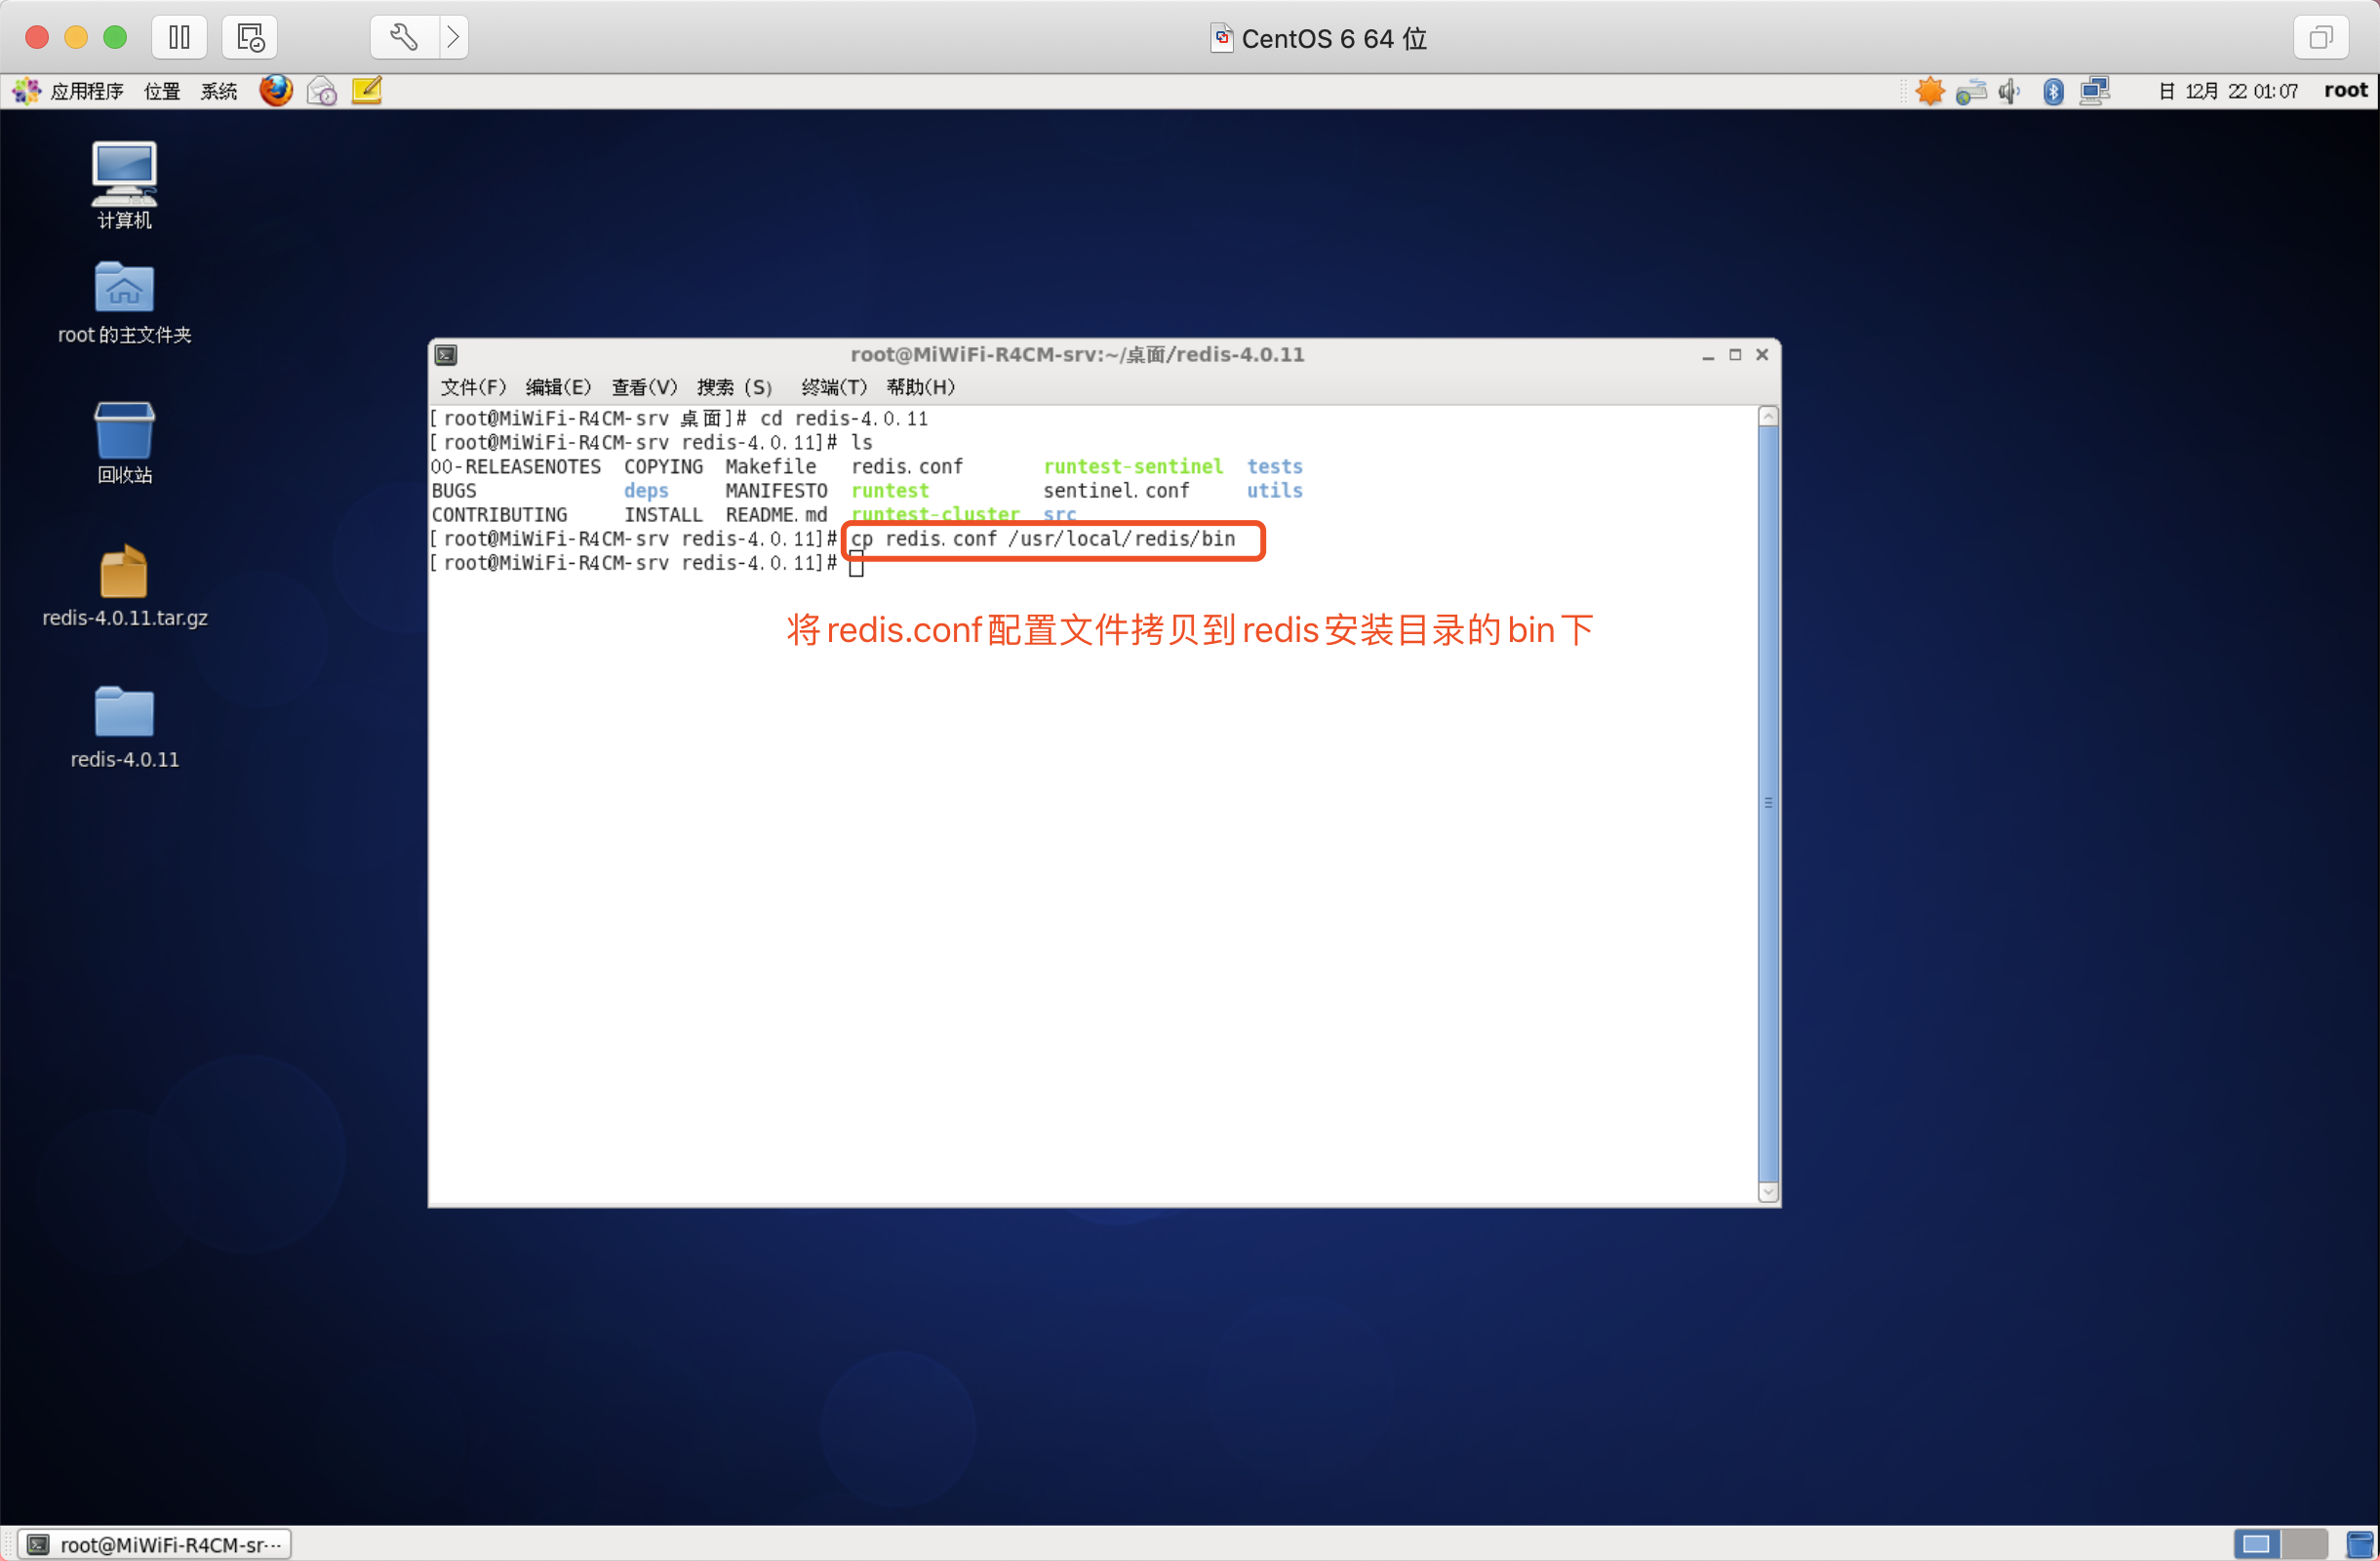
Task: Open the Firefox browser launcher icon
Action: coord(276,91)
